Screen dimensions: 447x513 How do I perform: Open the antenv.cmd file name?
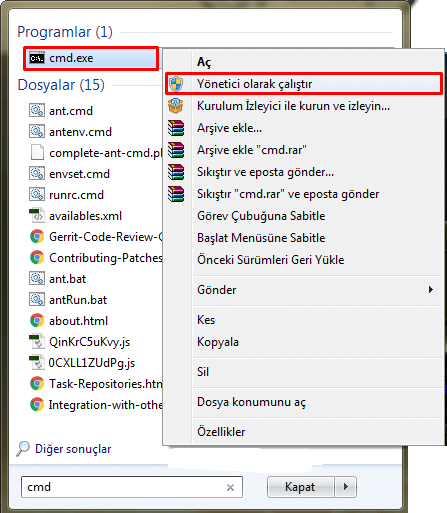click(x=80, y=132)
